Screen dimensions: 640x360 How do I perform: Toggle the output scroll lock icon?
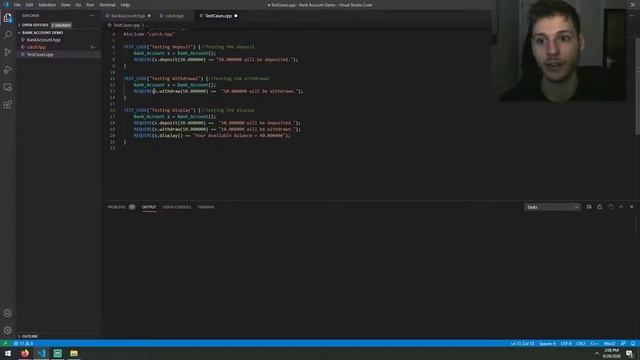[600, 207]
